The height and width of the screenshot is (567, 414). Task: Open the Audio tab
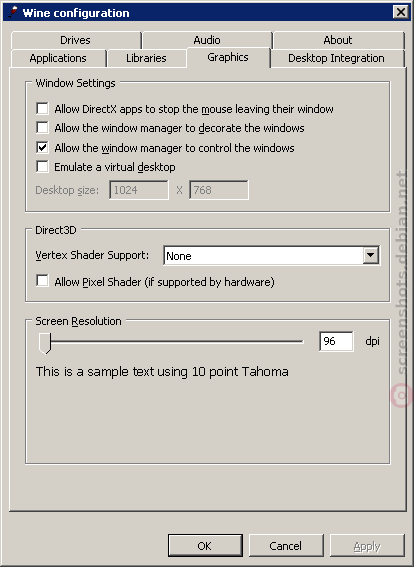coord(207,40)
